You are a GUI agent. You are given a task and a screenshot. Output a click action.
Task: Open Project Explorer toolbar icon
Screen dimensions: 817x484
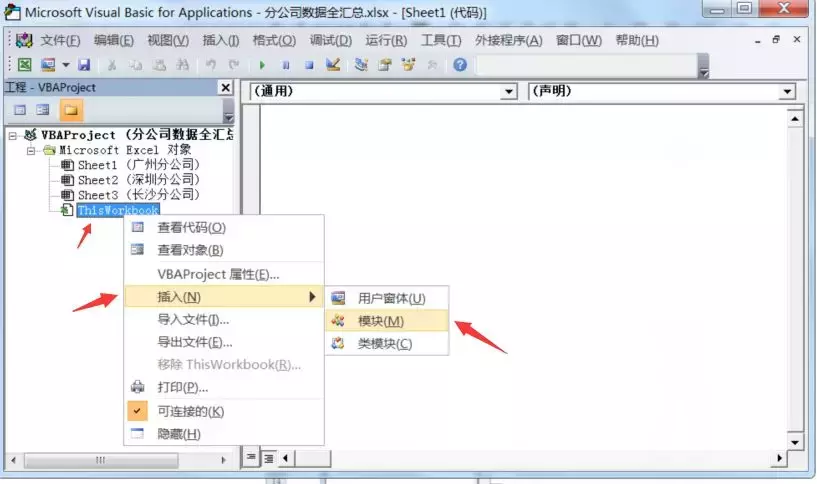361,65
